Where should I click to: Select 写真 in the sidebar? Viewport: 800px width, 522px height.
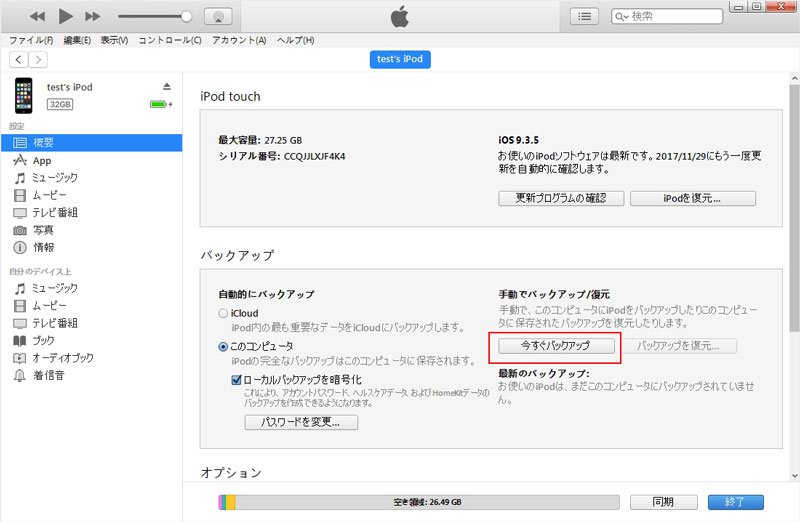pos(91,230)
